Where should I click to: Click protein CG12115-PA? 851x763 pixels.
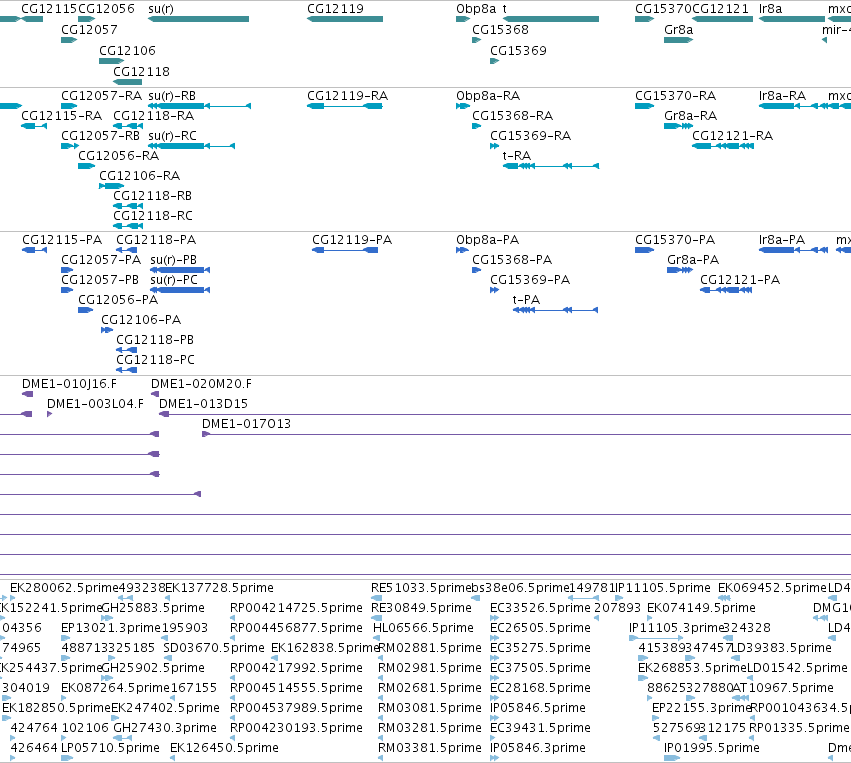(x=62, y=240)
